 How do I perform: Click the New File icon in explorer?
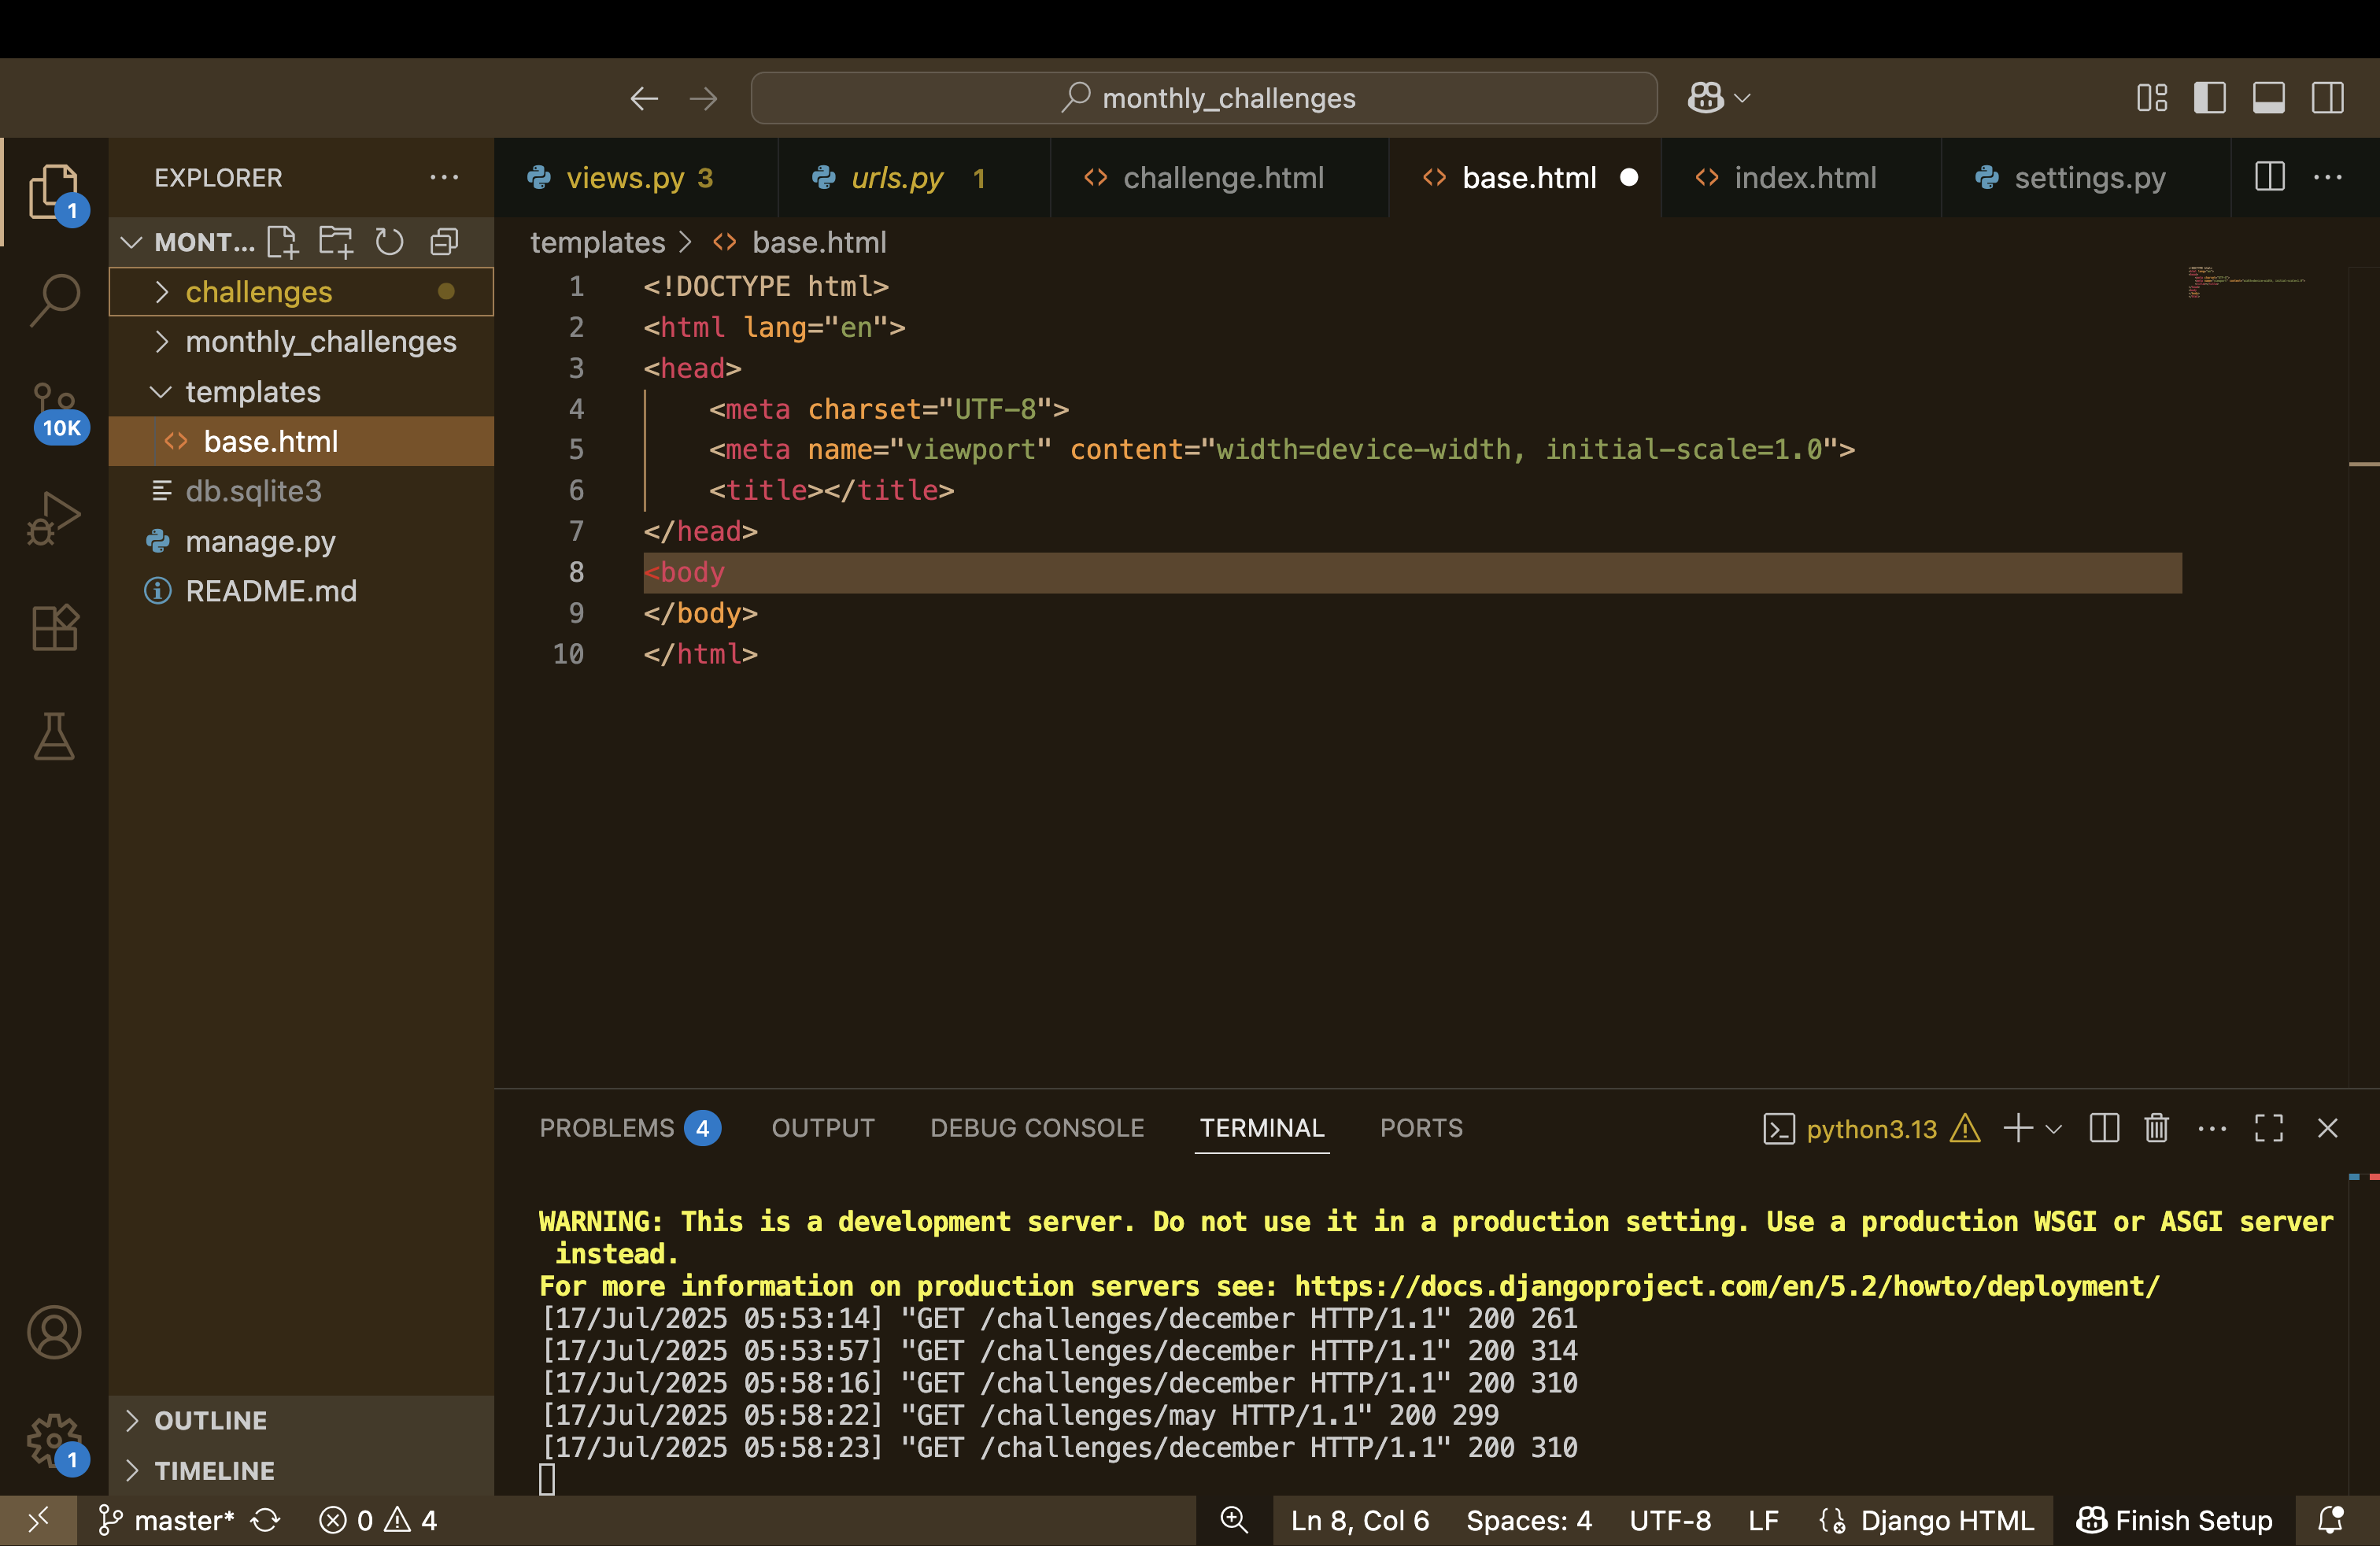click(x=283, y=242)
